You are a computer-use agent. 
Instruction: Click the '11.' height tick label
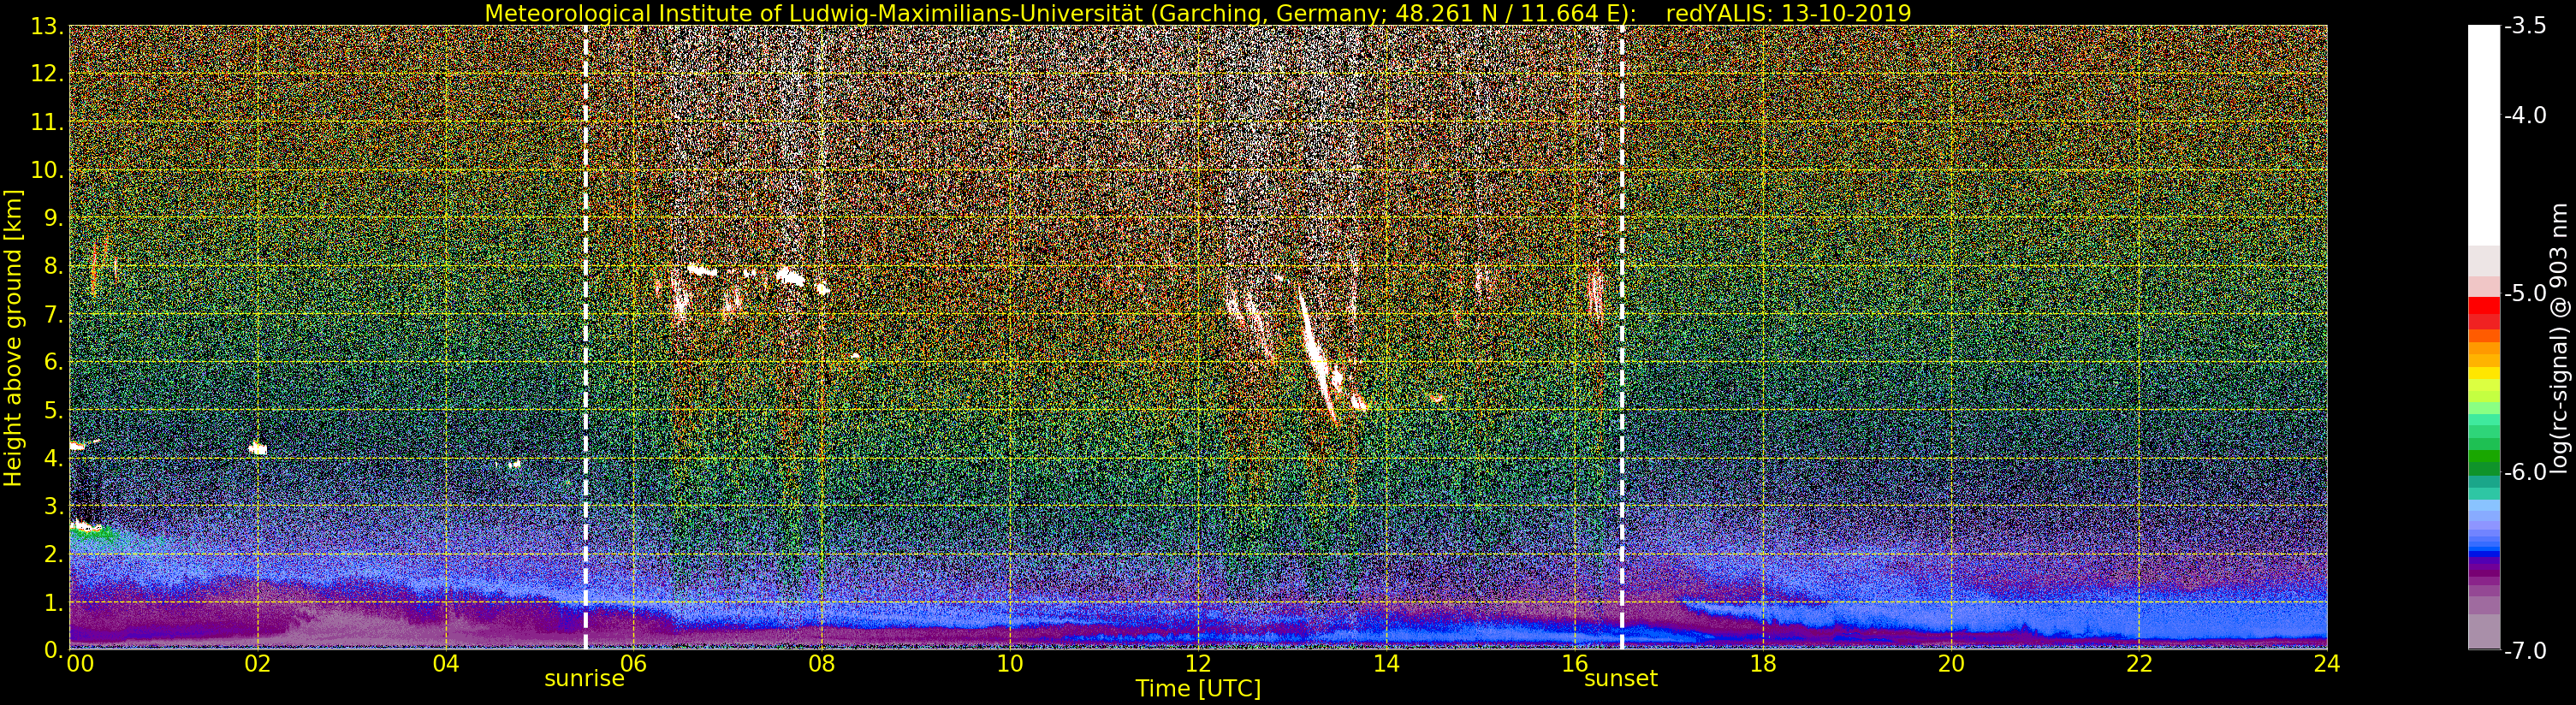point(47,122)
